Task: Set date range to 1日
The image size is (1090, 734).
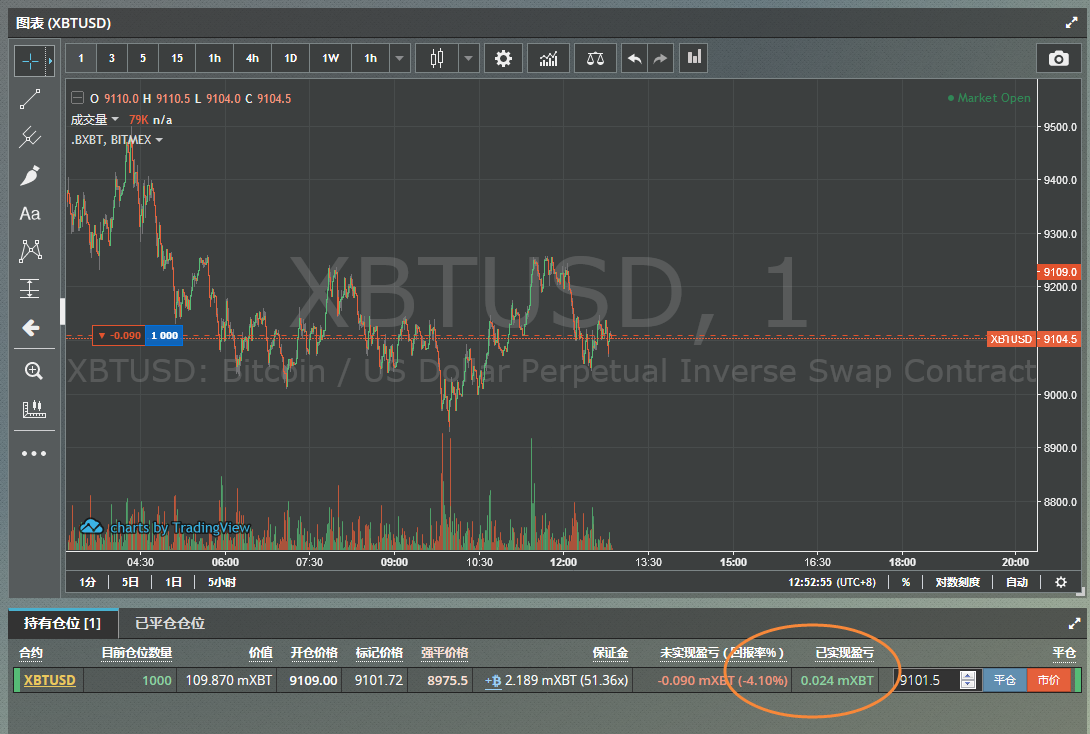Action: click(x=173, y=582)
